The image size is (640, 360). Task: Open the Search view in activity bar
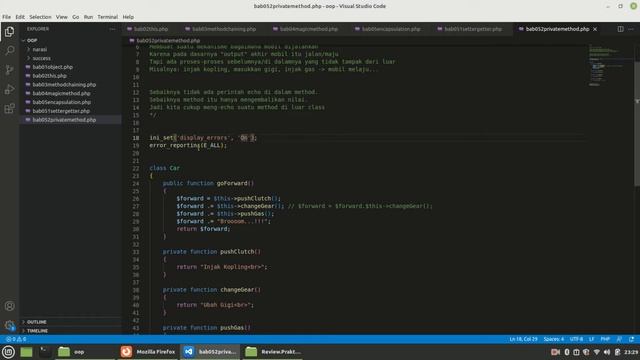click(x=9, y=51)
